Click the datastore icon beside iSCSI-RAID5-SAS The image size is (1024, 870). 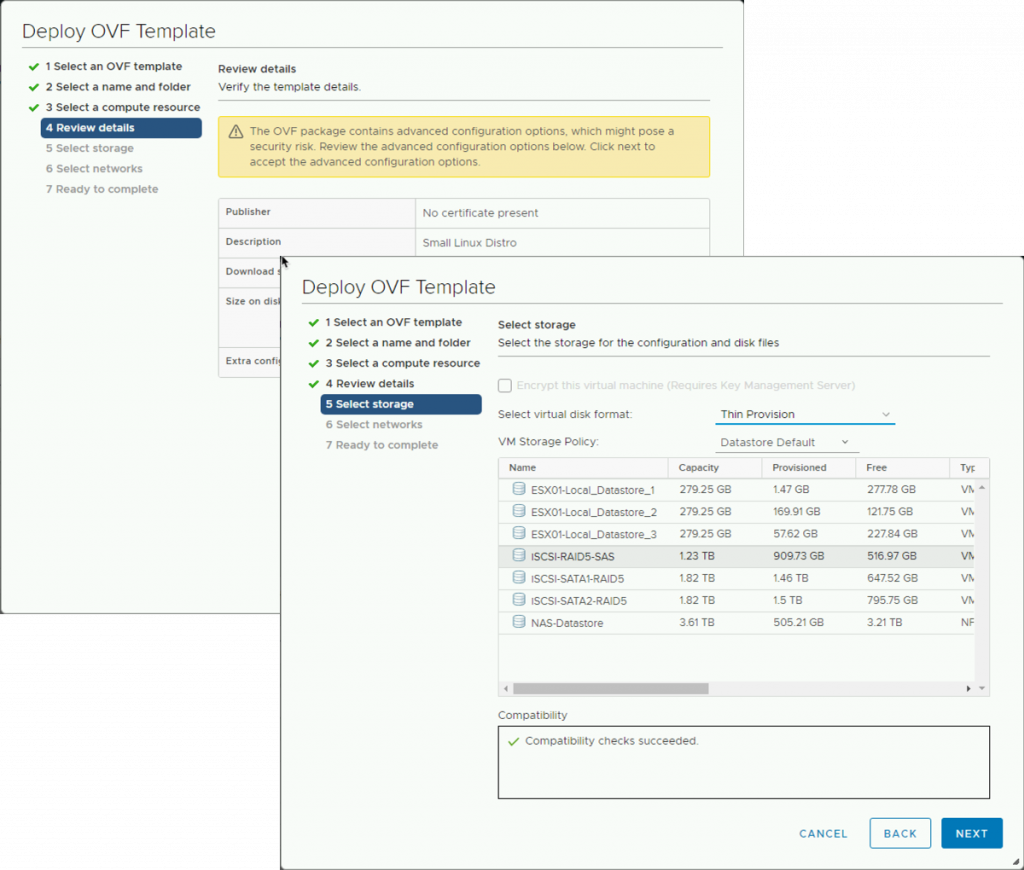519,555
